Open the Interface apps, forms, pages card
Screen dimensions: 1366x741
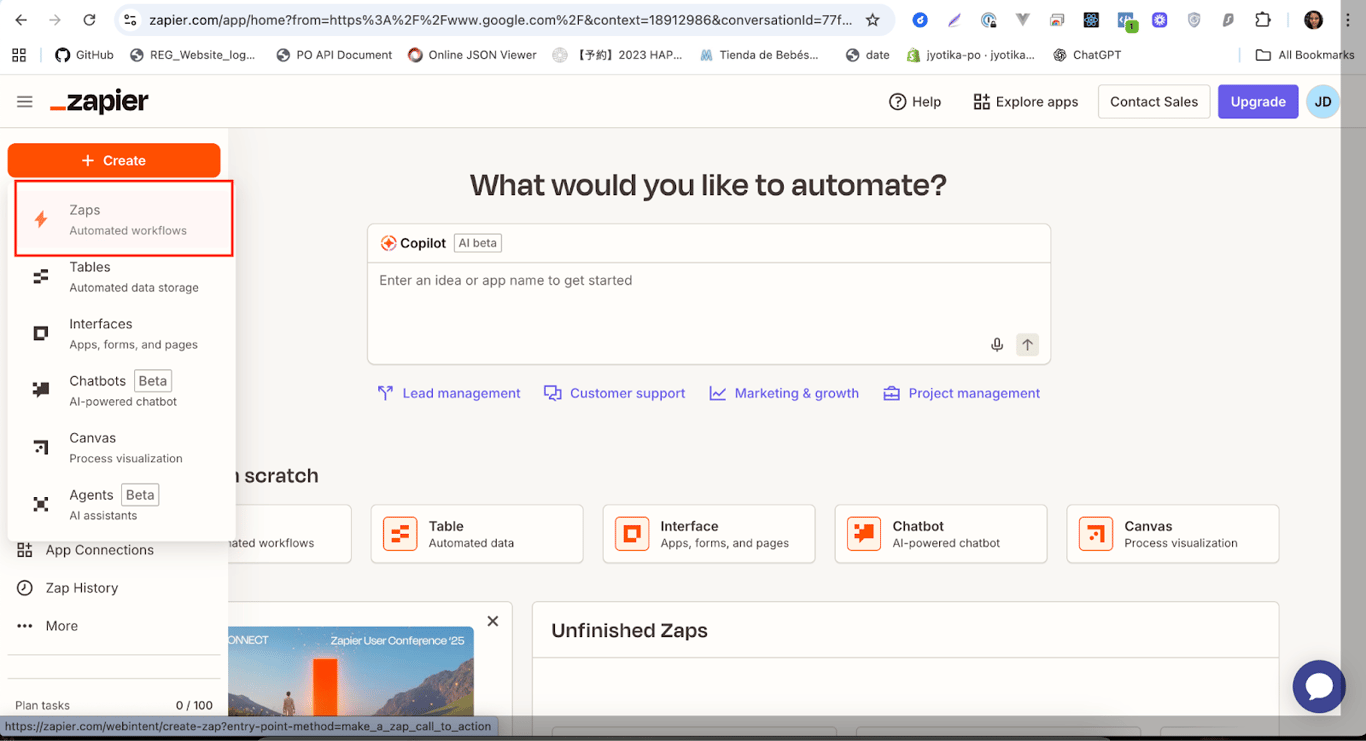tap(709, 534)
